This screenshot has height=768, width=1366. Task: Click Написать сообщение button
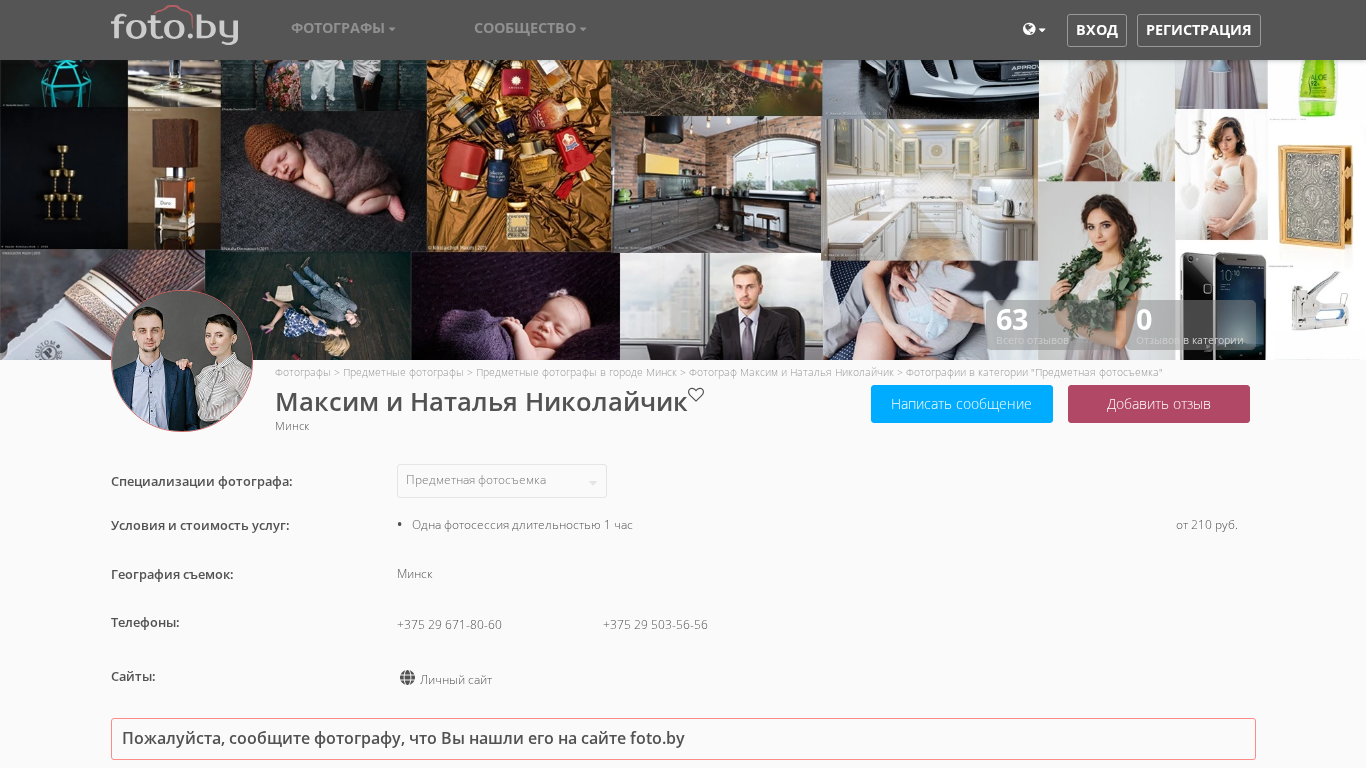961,404
